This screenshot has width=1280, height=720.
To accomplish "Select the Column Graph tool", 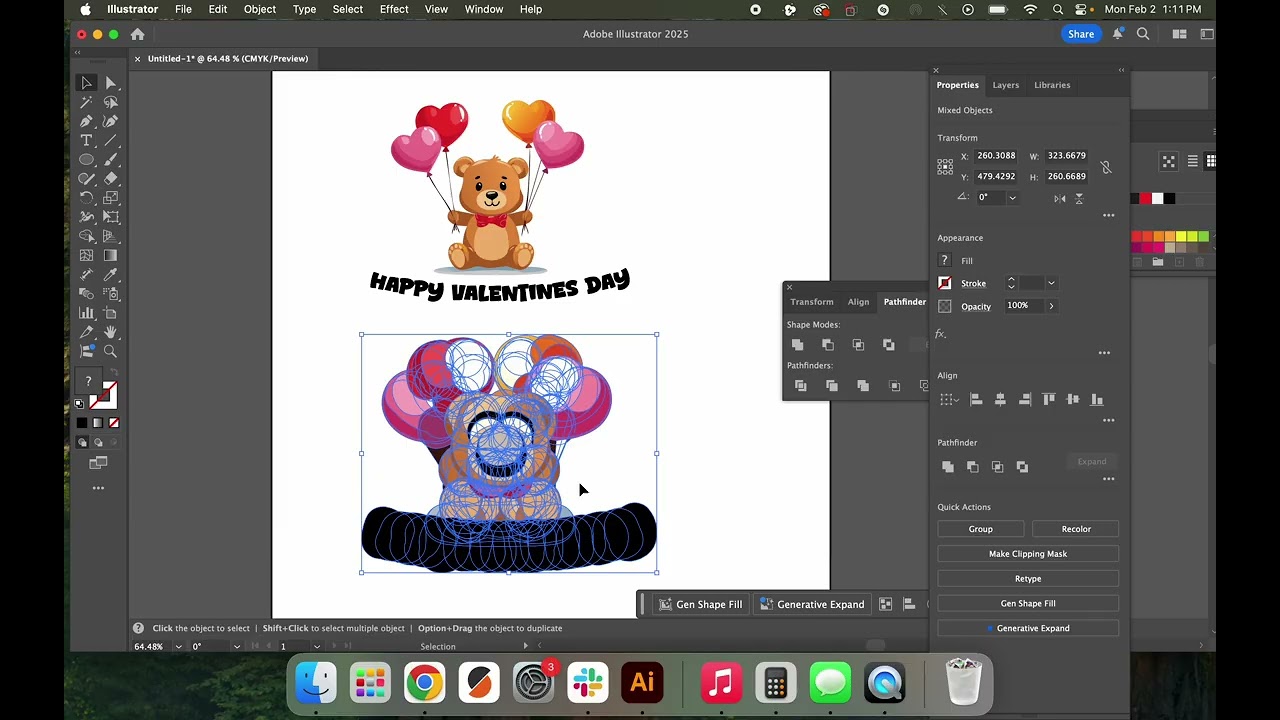I will [x=87, y=313].
